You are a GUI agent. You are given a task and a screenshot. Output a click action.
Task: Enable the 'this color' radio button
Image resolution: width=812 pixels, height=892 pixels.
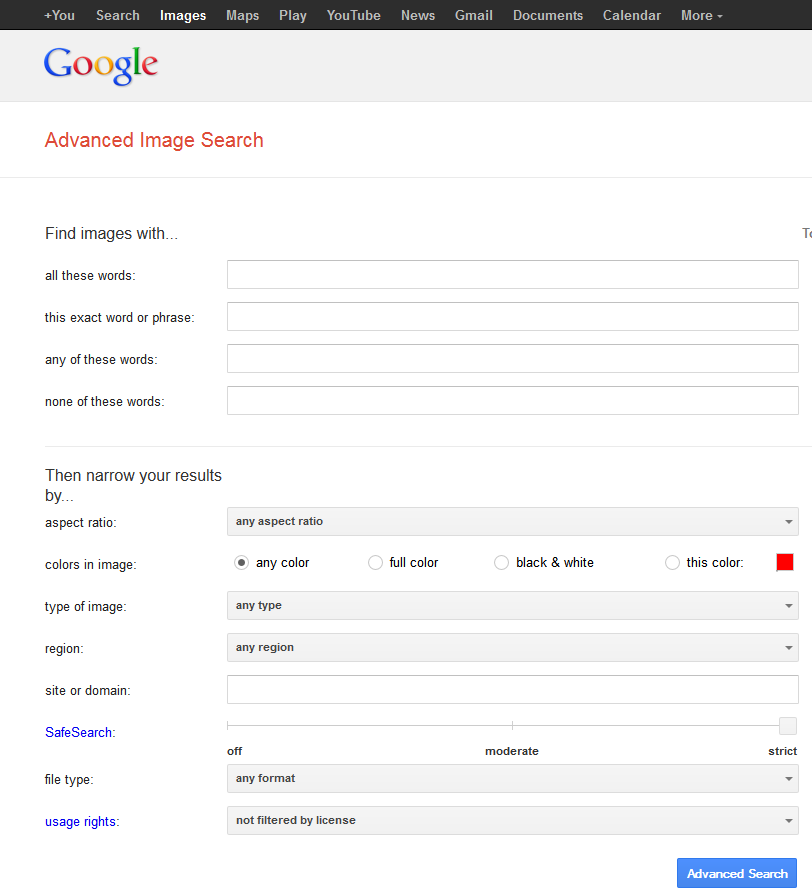point(672,563)
